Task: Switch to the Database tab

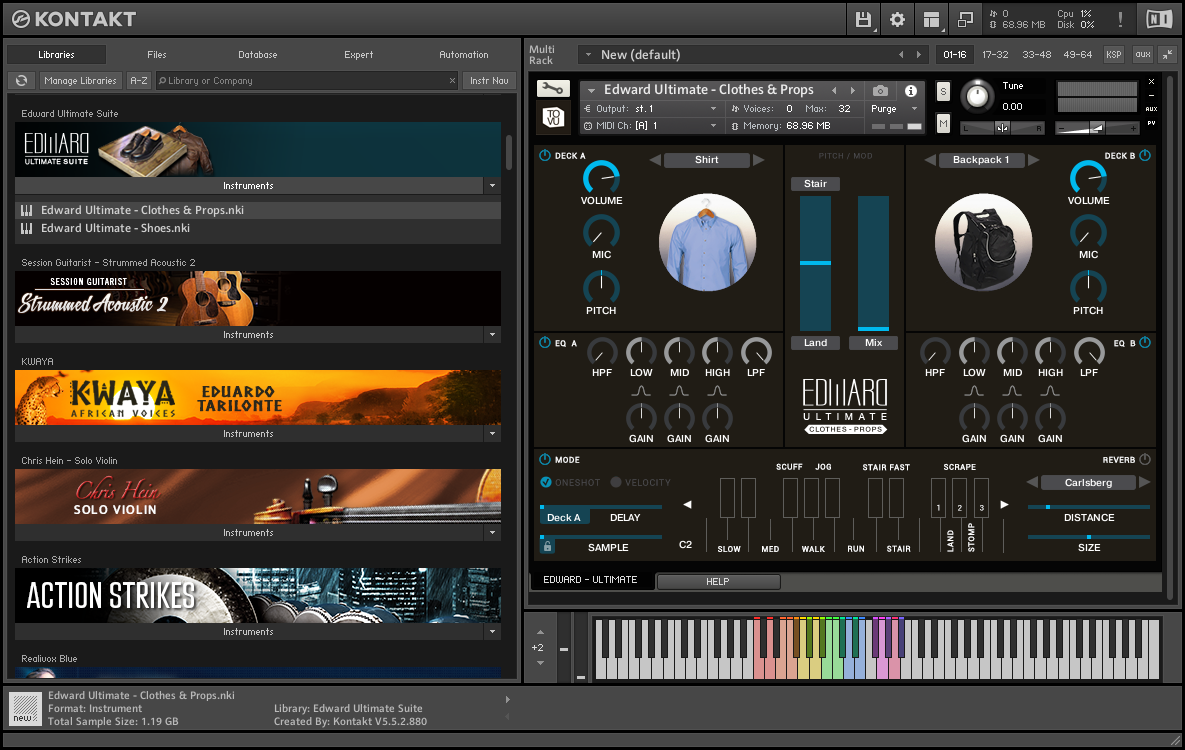Action: pos(258,54)
